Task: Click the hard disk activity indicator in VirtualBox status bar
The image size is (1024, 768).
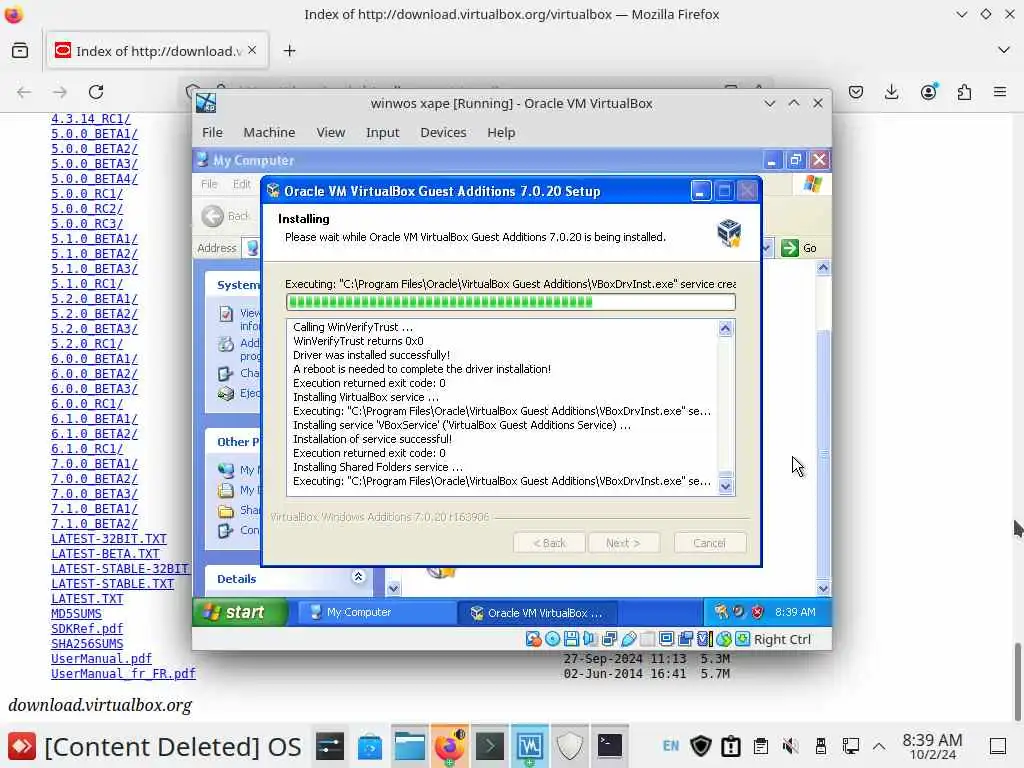Action: [533, 639]
